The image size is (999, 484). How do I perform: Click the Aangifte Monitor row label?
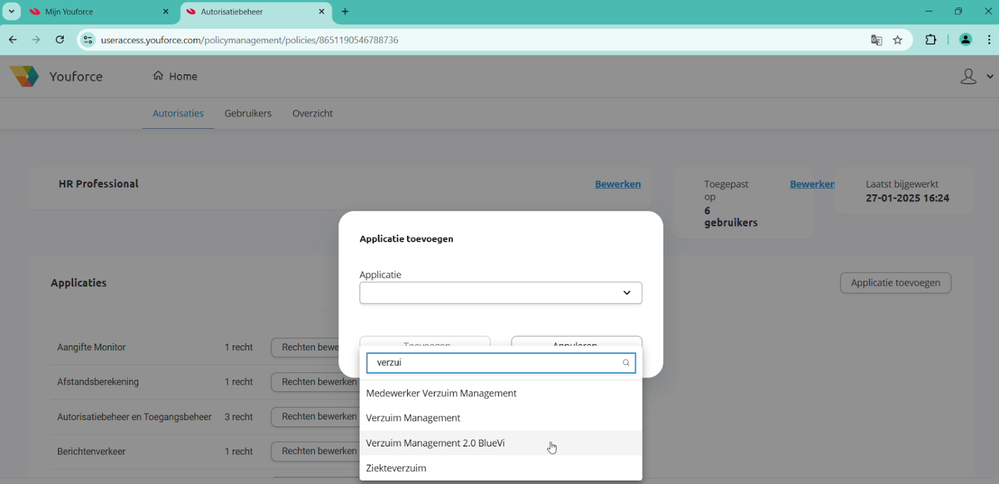pos(91,348)
